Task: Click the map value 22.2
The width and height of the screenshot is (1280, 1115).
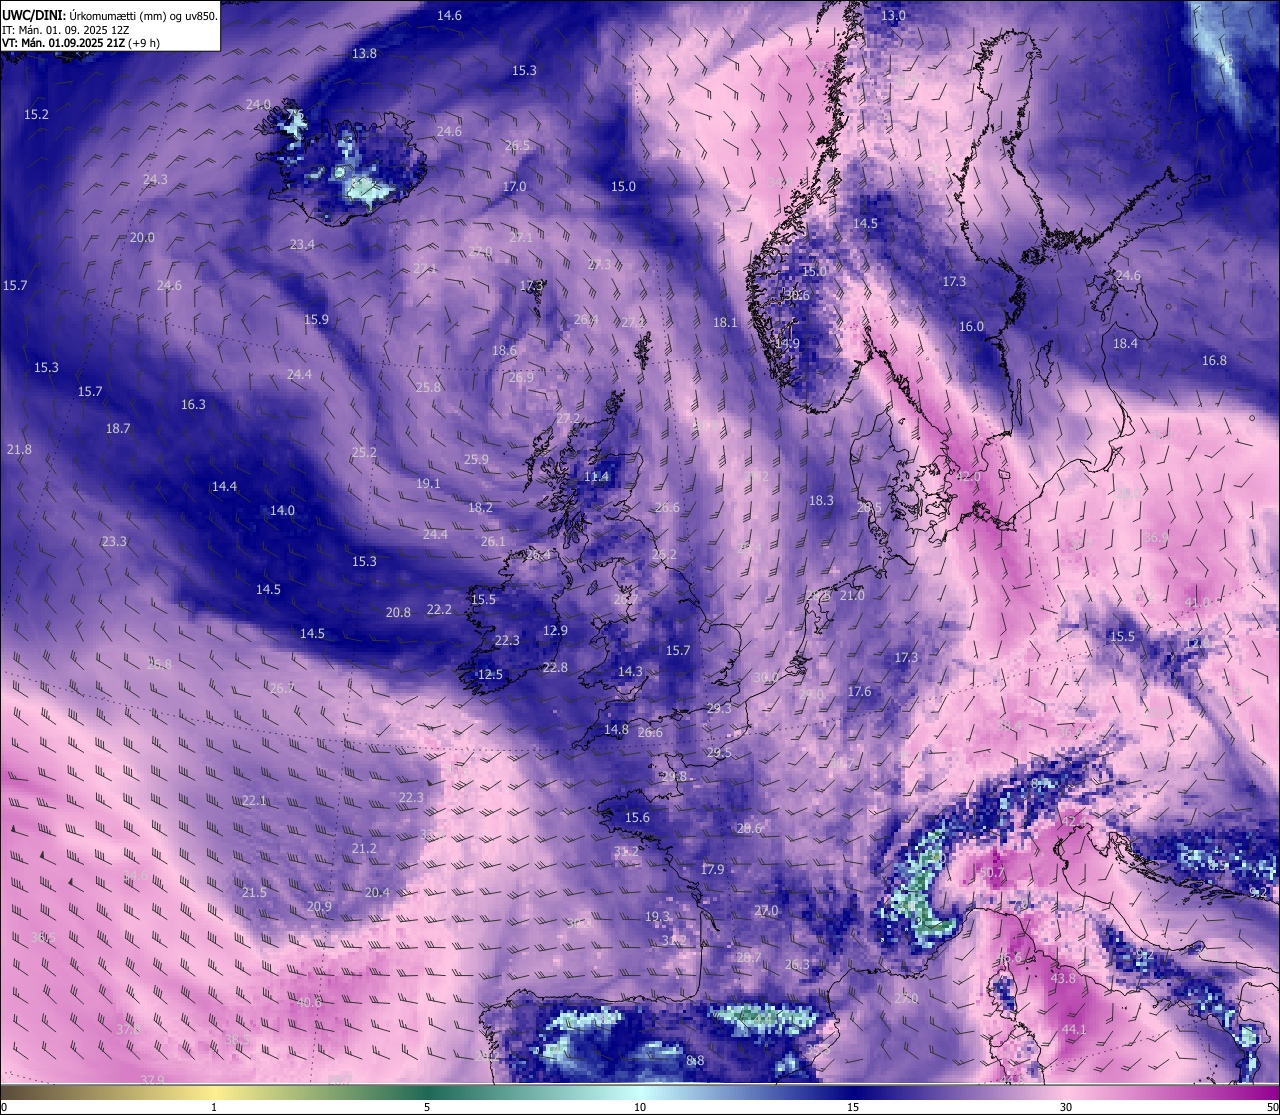Action: [x=439, y=609]
